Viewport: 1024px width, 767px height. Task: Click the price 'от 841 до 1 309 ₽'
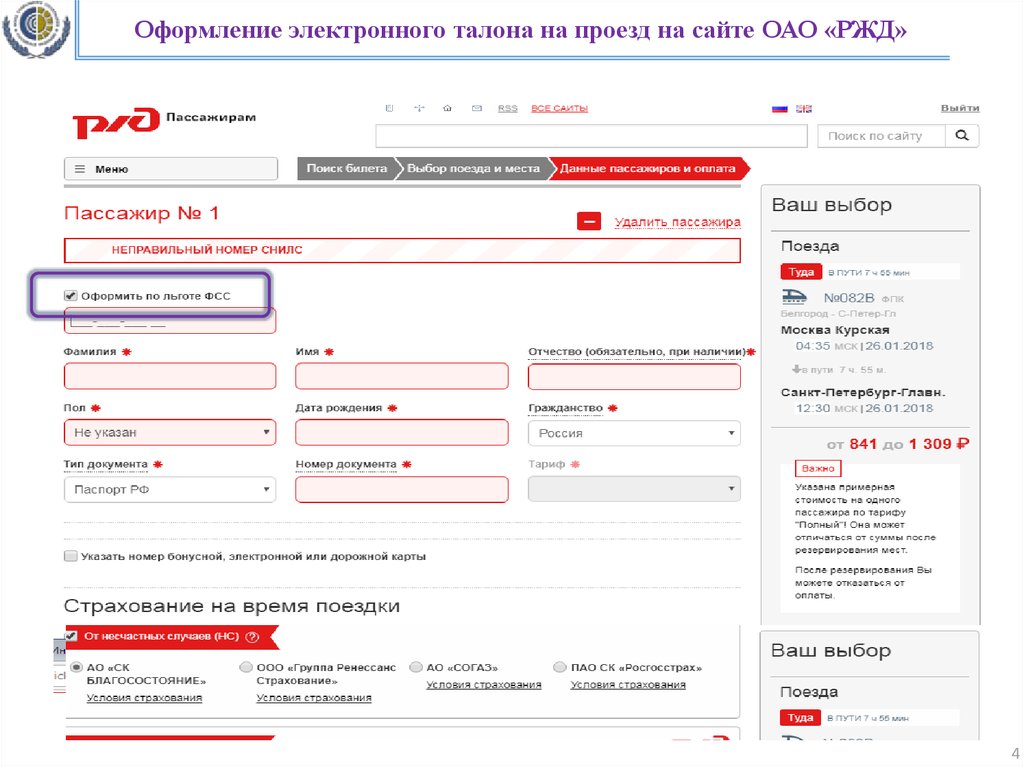click(x=898, y=444)
